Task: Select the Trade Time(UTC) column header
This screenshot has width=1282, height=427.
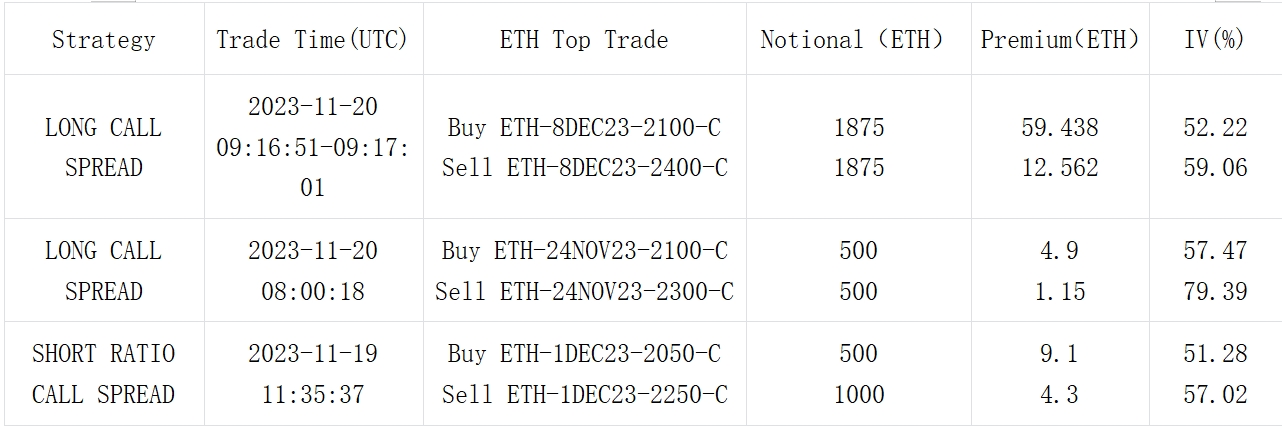Action: pyautogui.click(x=312, y=40)
